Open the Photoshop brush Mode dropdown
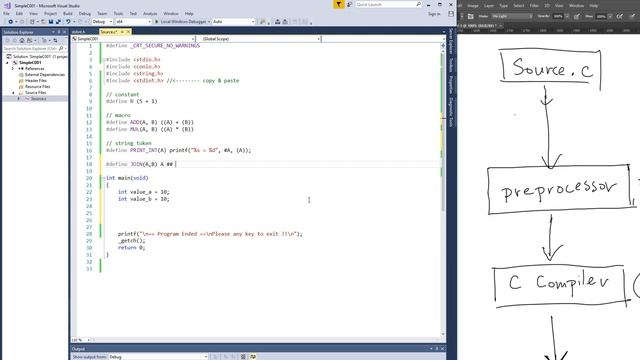This screenshot has height=360, width=640. 512,16
